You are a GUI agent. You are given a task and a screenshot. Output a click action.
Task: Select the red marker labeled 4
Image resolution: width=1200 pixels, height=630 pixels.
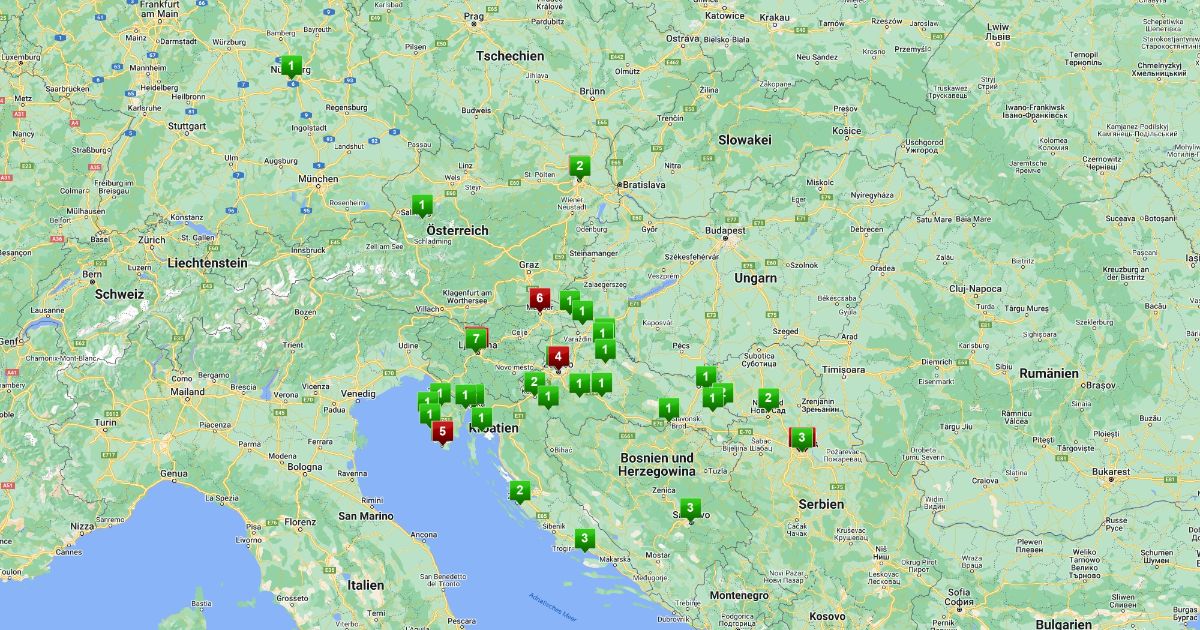(557, 356)
